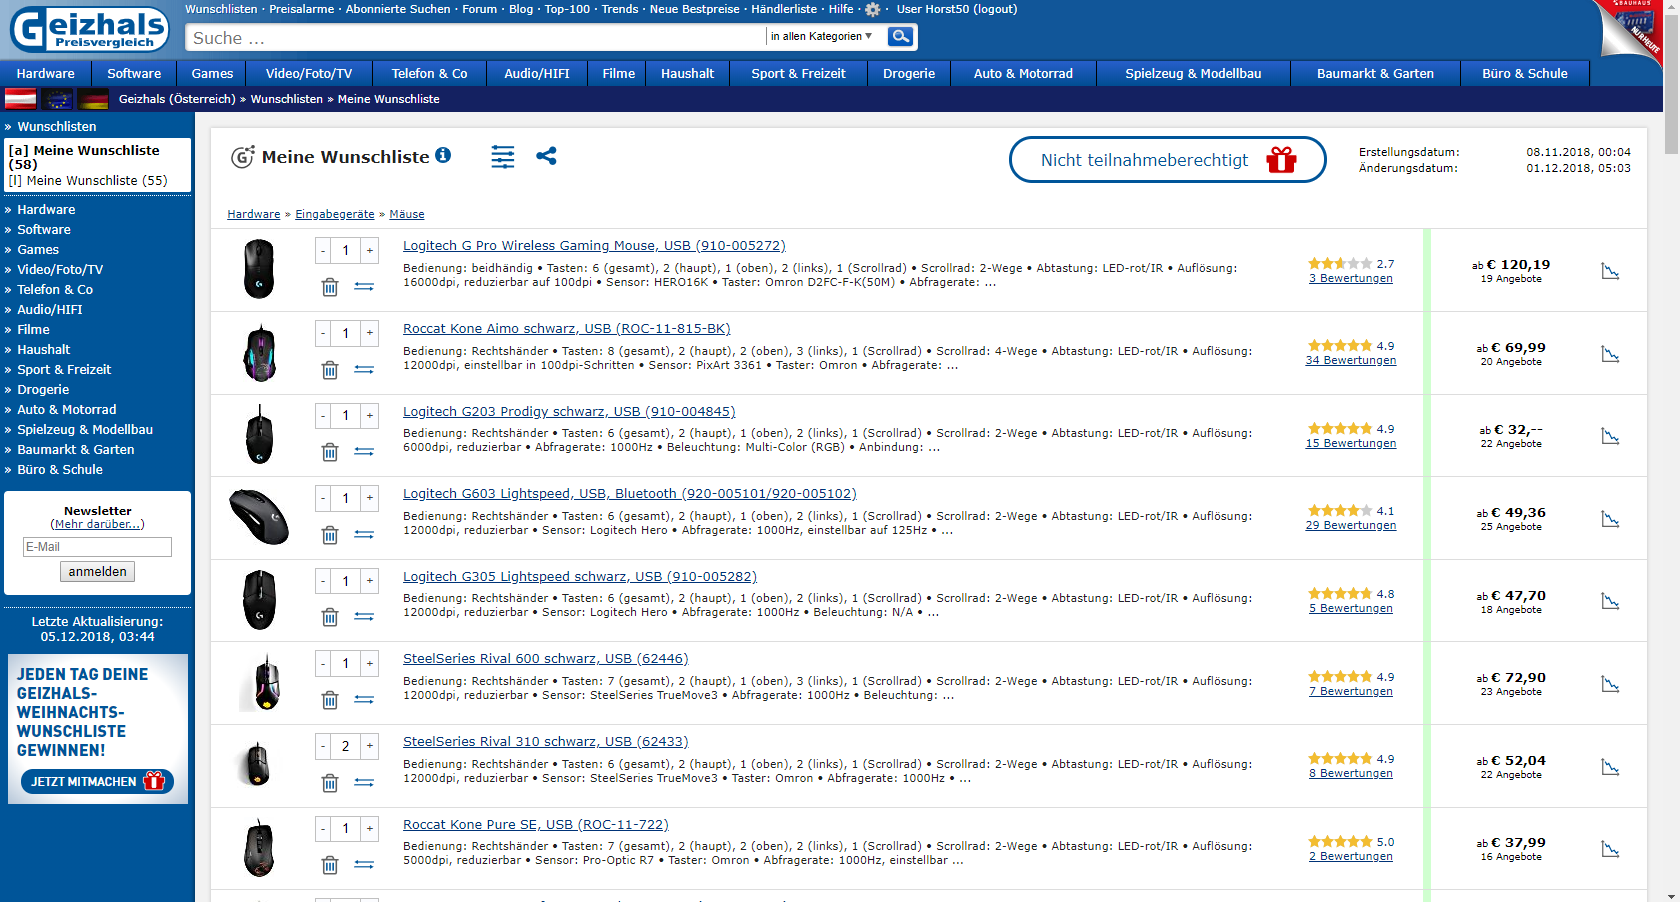Click the search magnifier button
Viewport: 1680px width, 902px height.
coord(900,37)
